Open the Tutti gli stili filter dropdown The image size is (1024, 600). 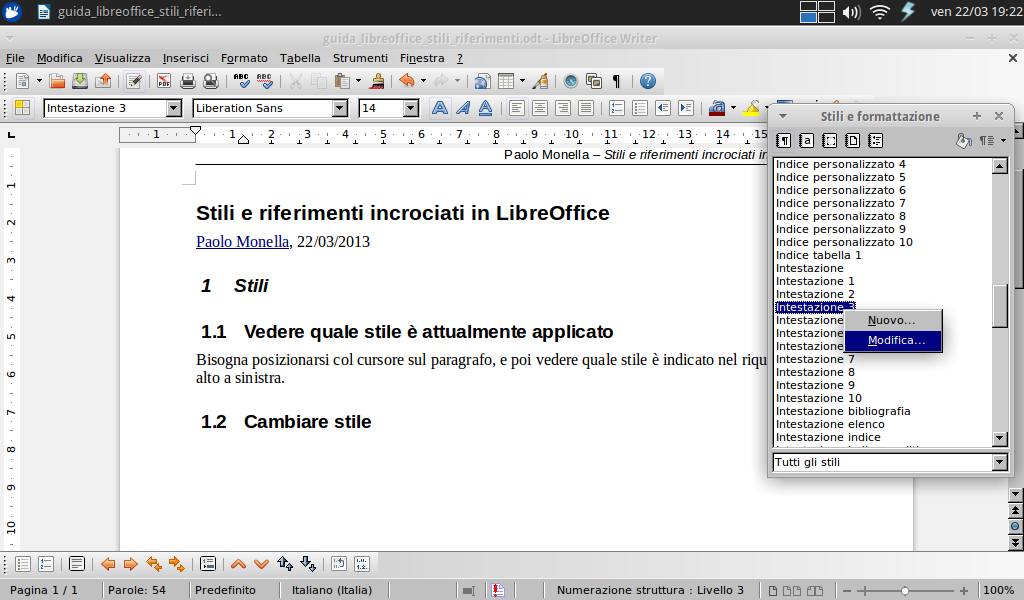[999, 462]
